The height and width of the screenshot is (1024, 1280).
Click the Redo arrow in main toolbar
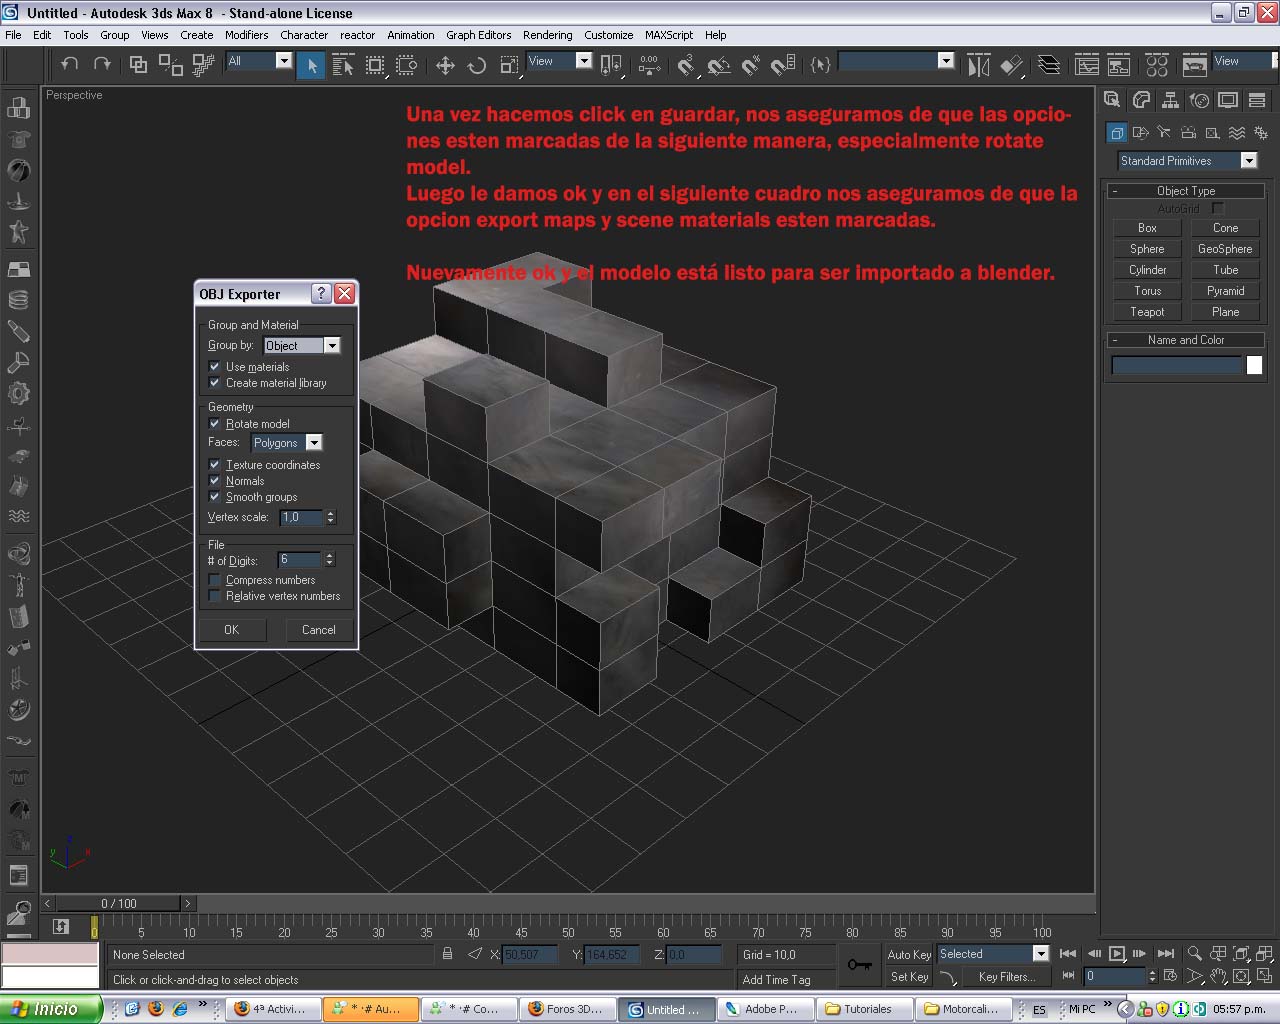pos(102,65)
